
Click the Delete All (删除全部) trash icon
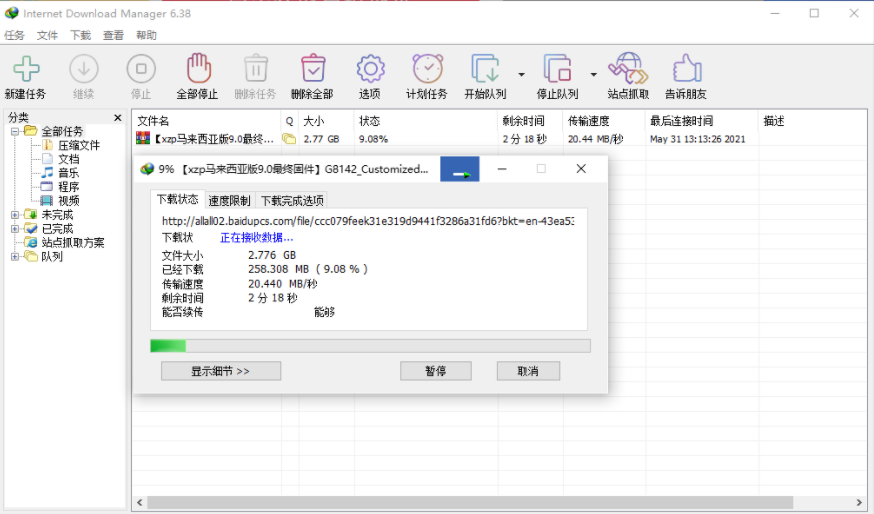tap(311, 69)
